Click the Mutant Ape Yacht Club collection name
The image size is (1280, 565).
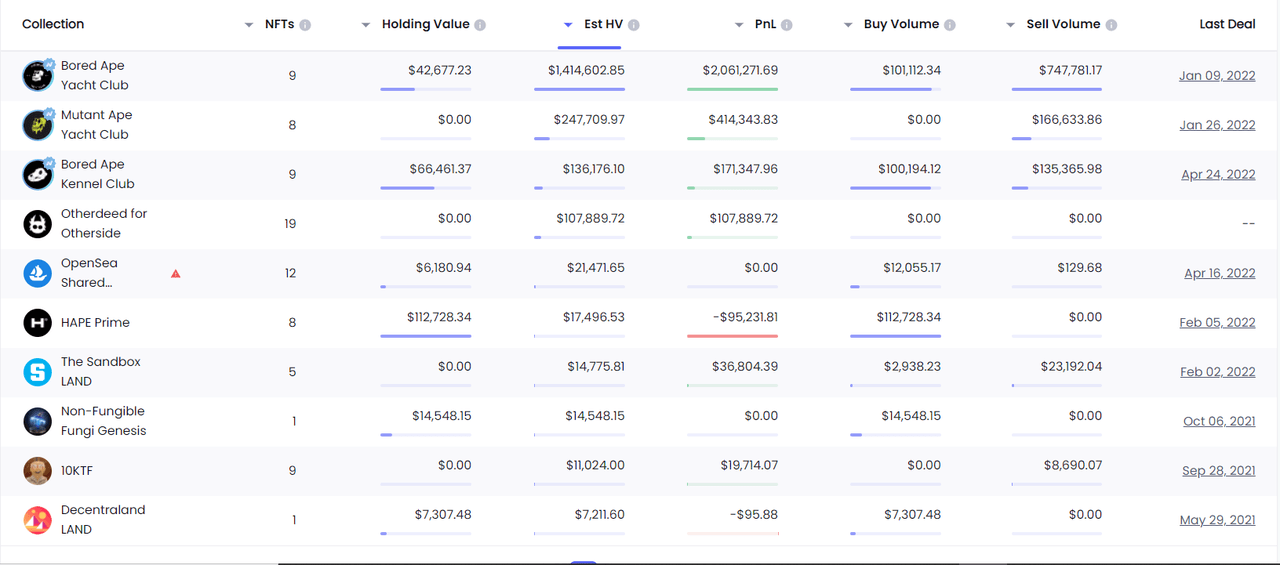96,125
